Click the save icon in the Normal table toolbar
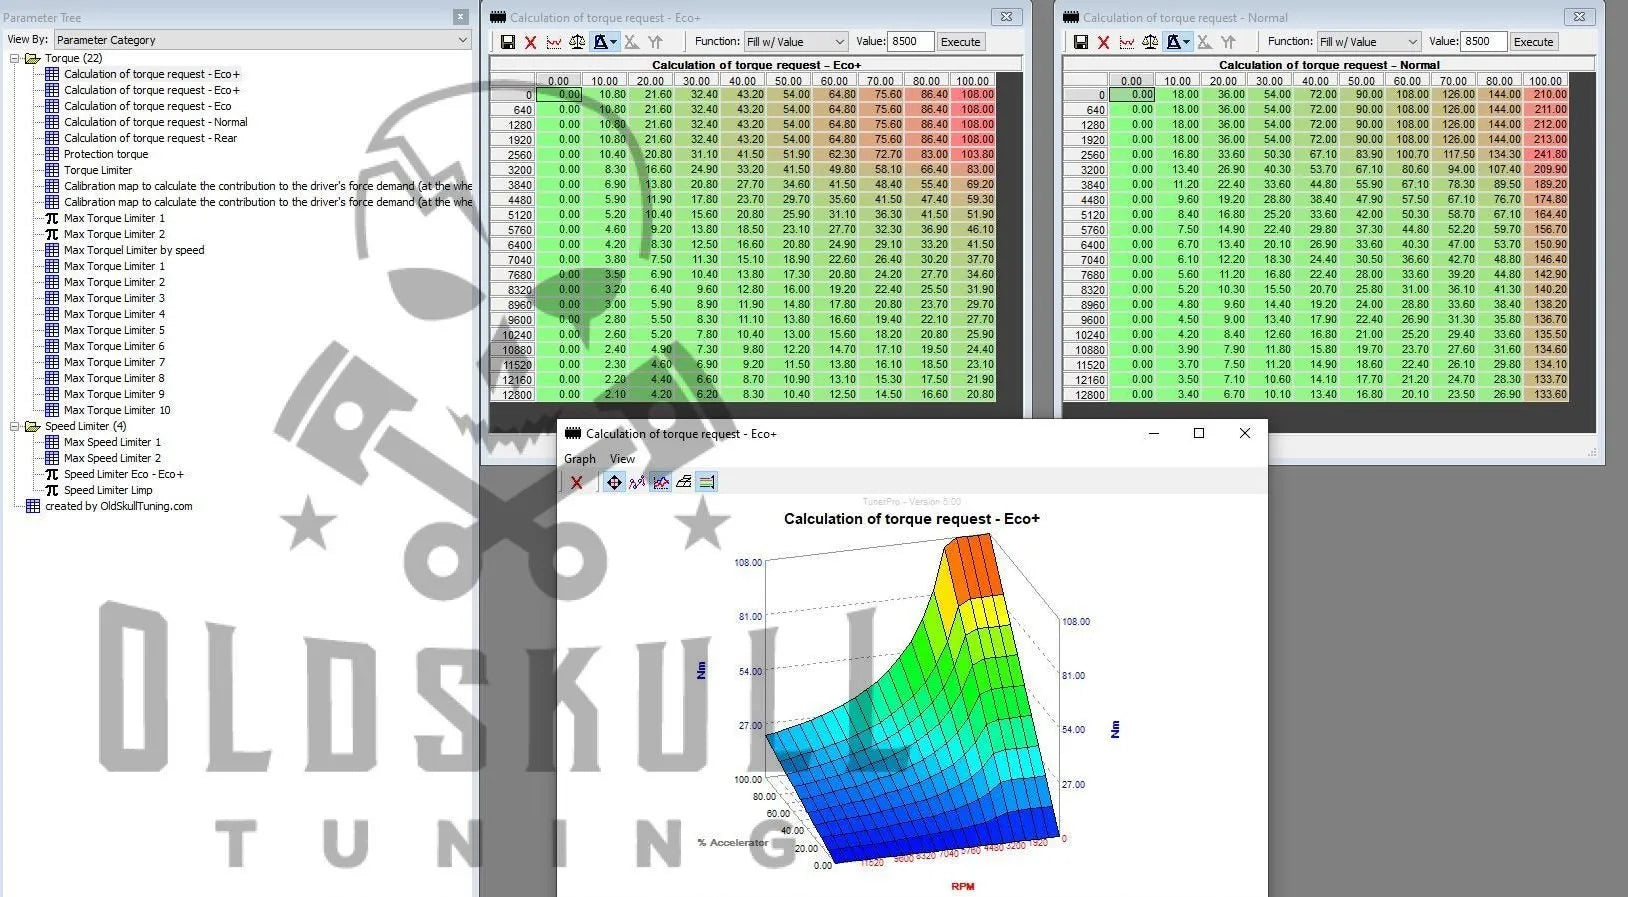This screenshot has width=1628, height=897. (x=1081, y=42)
